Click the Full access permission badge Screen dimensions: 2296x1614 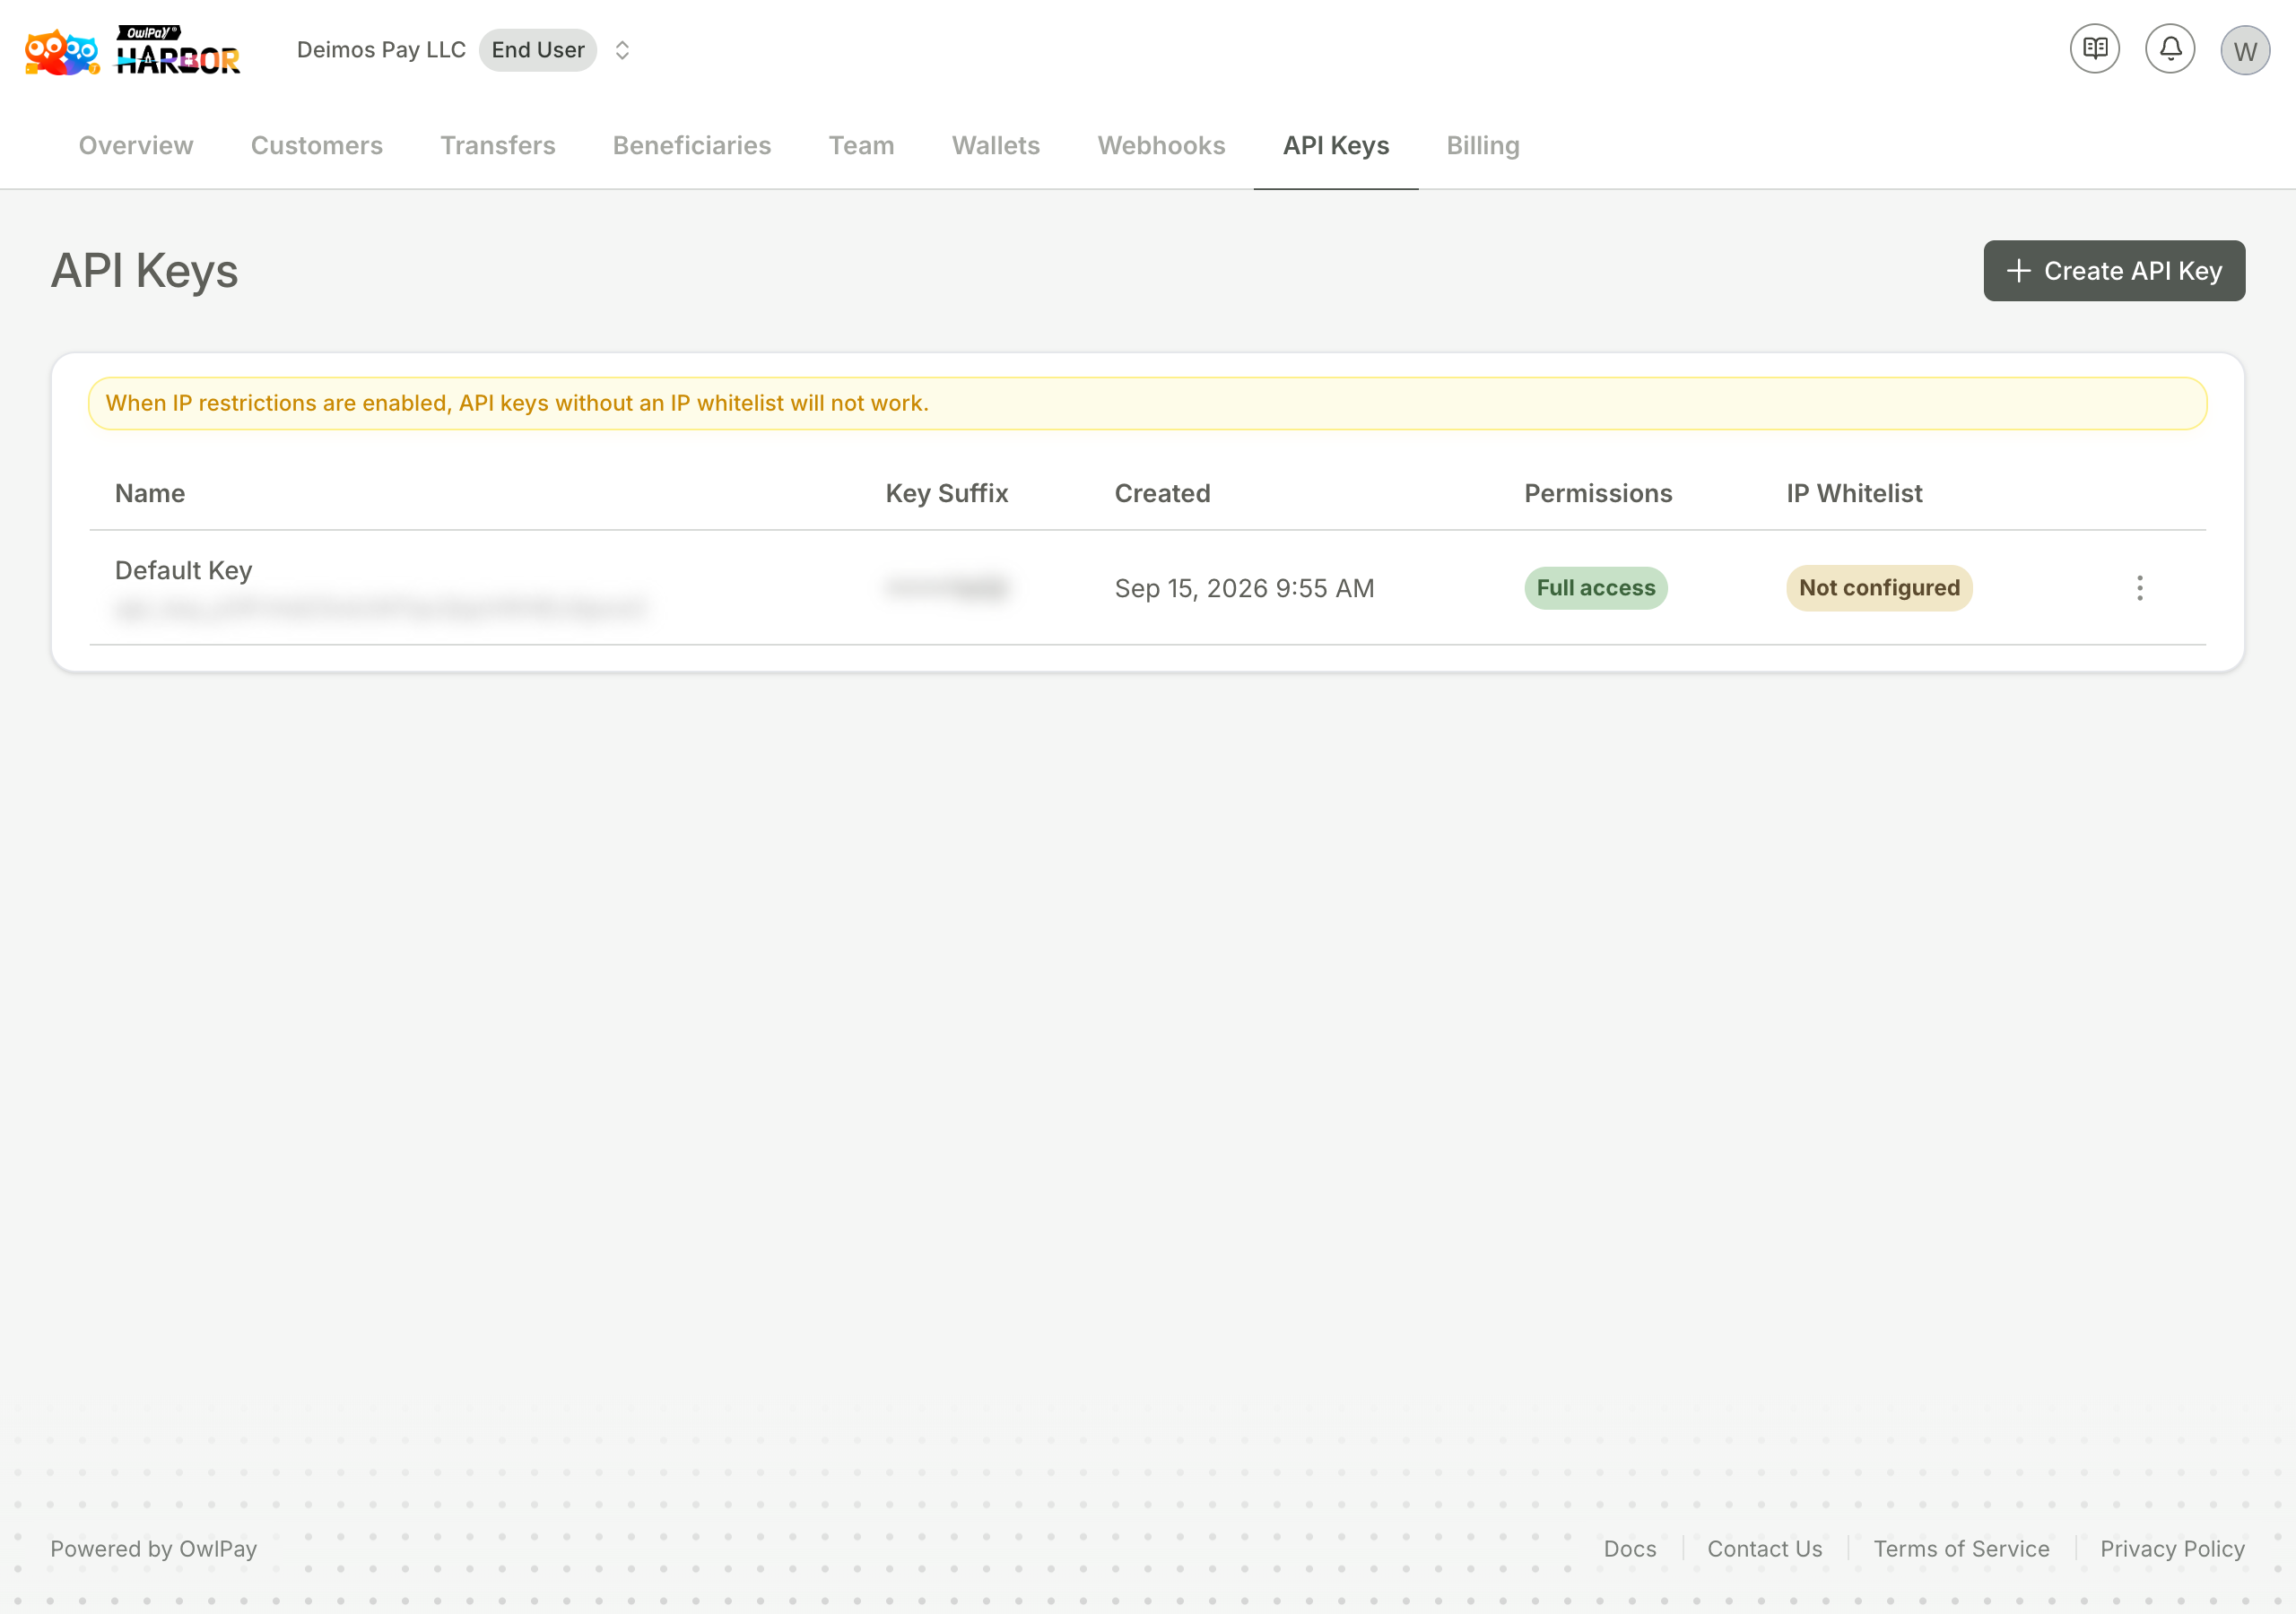pos(1596,588)
